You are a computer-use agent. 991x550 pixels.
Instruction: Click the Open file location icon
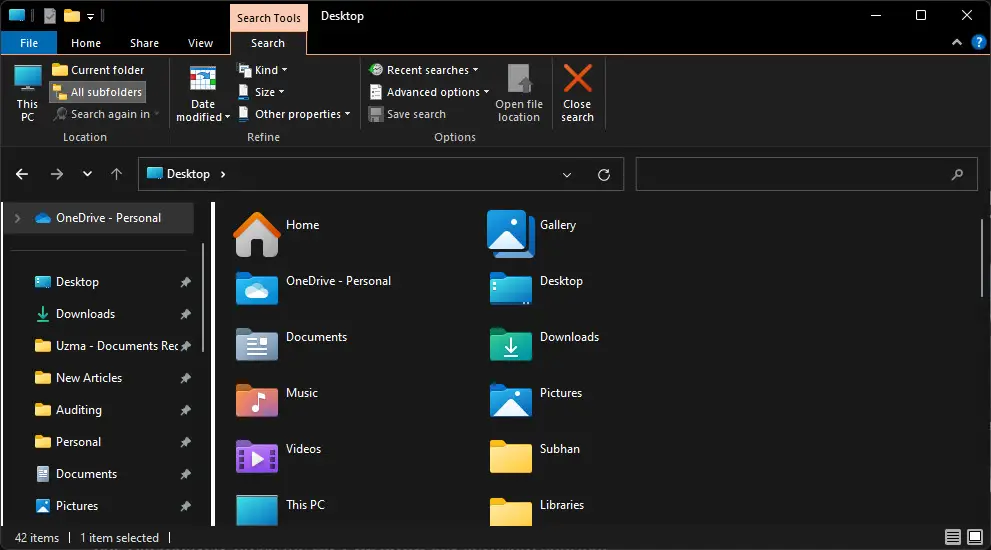[x=519, y=78]
